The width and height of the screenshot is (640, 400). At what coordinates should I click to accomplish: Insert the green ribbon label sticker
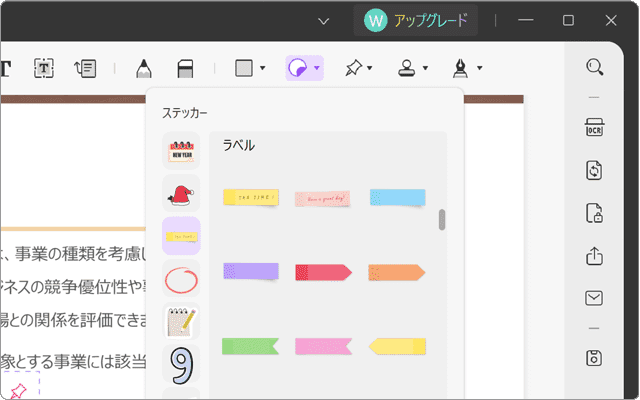pyautogui.click(x=250, y=346)
